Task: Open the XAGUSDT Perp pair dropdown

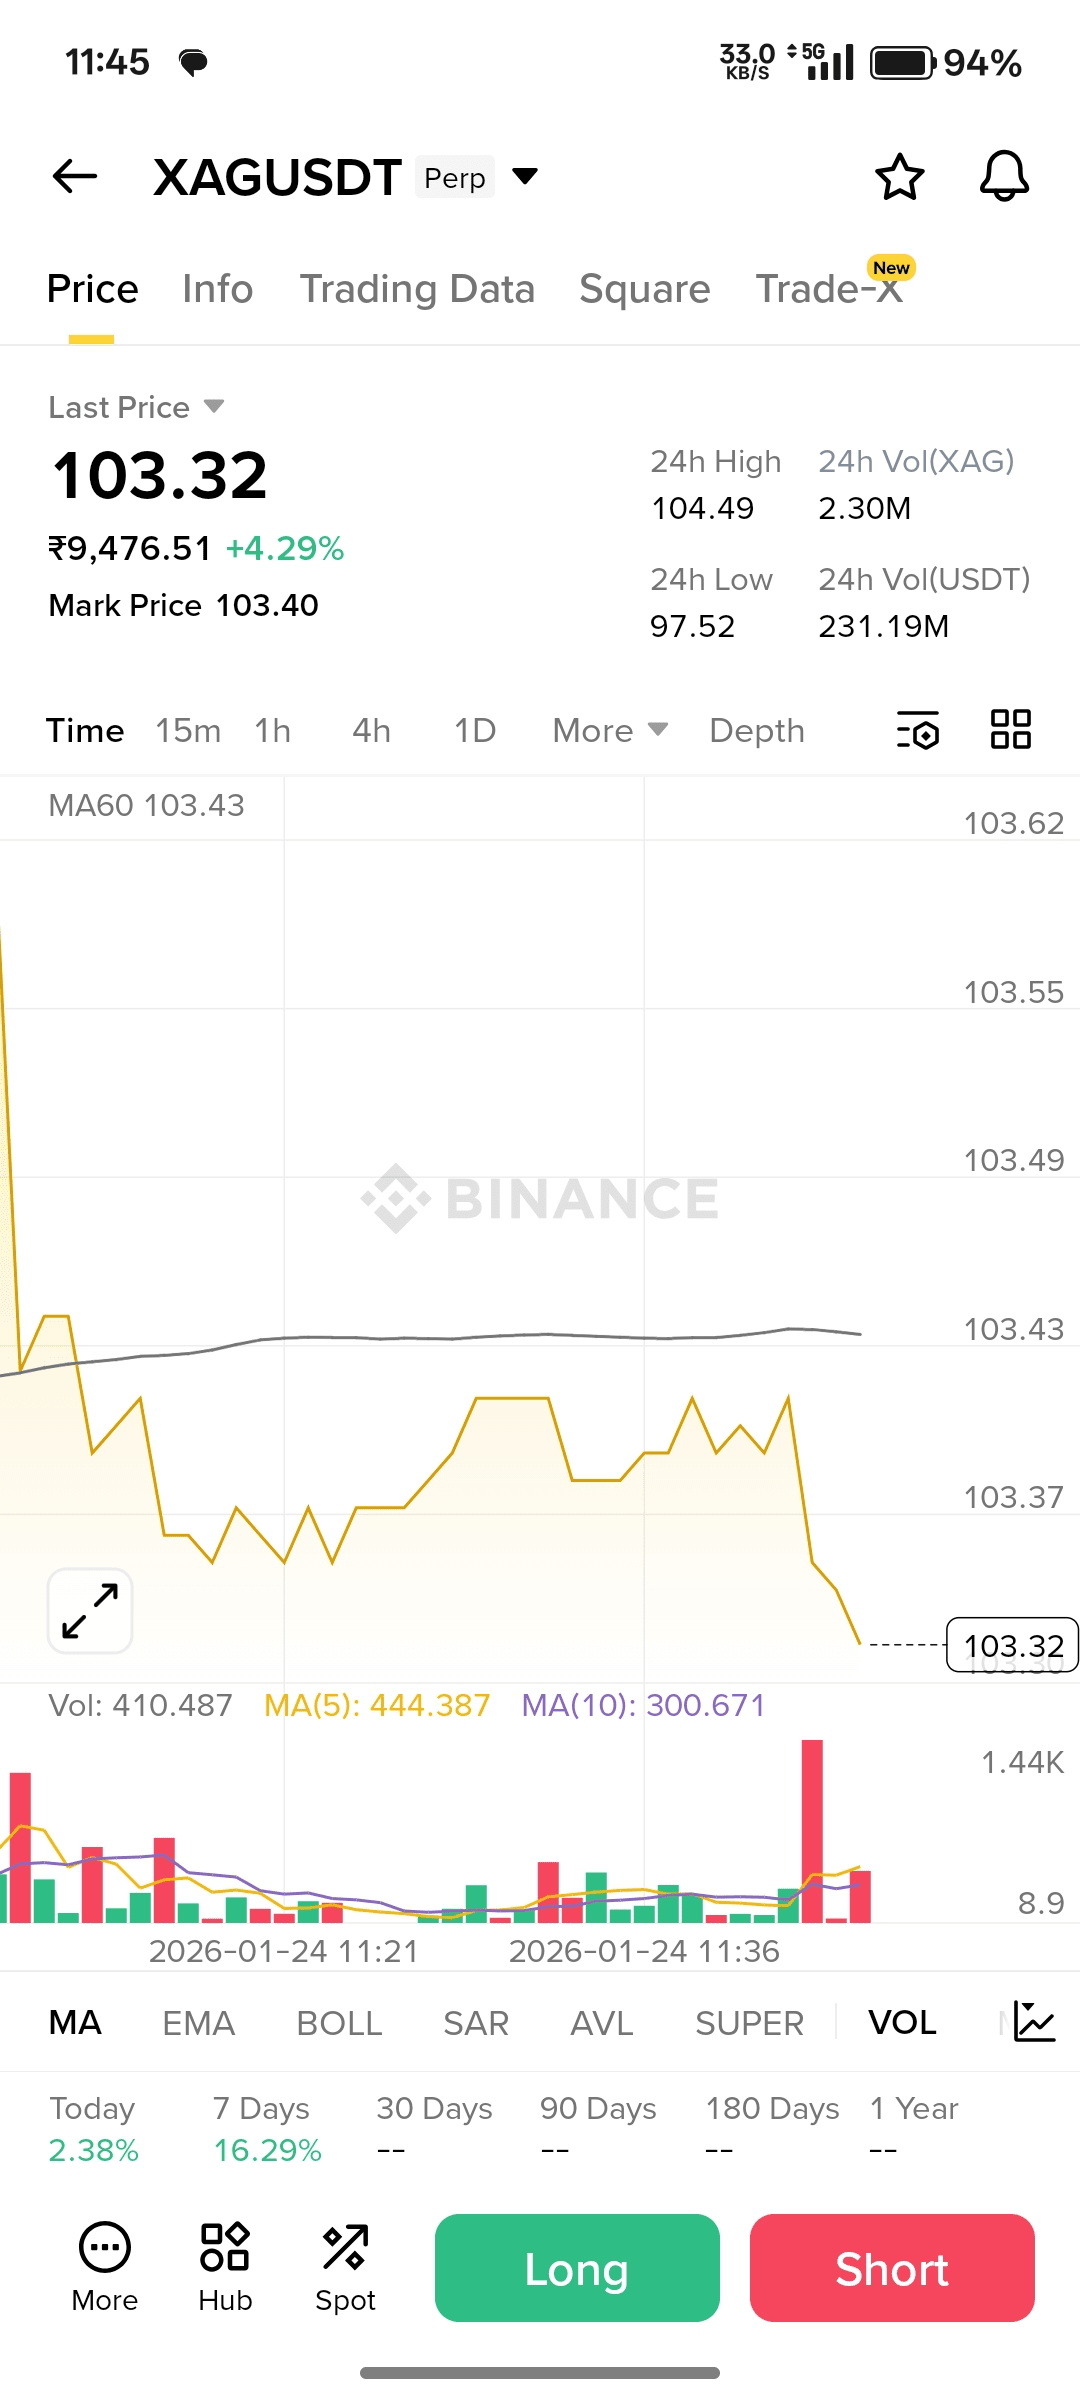Action: click(525, 177)
